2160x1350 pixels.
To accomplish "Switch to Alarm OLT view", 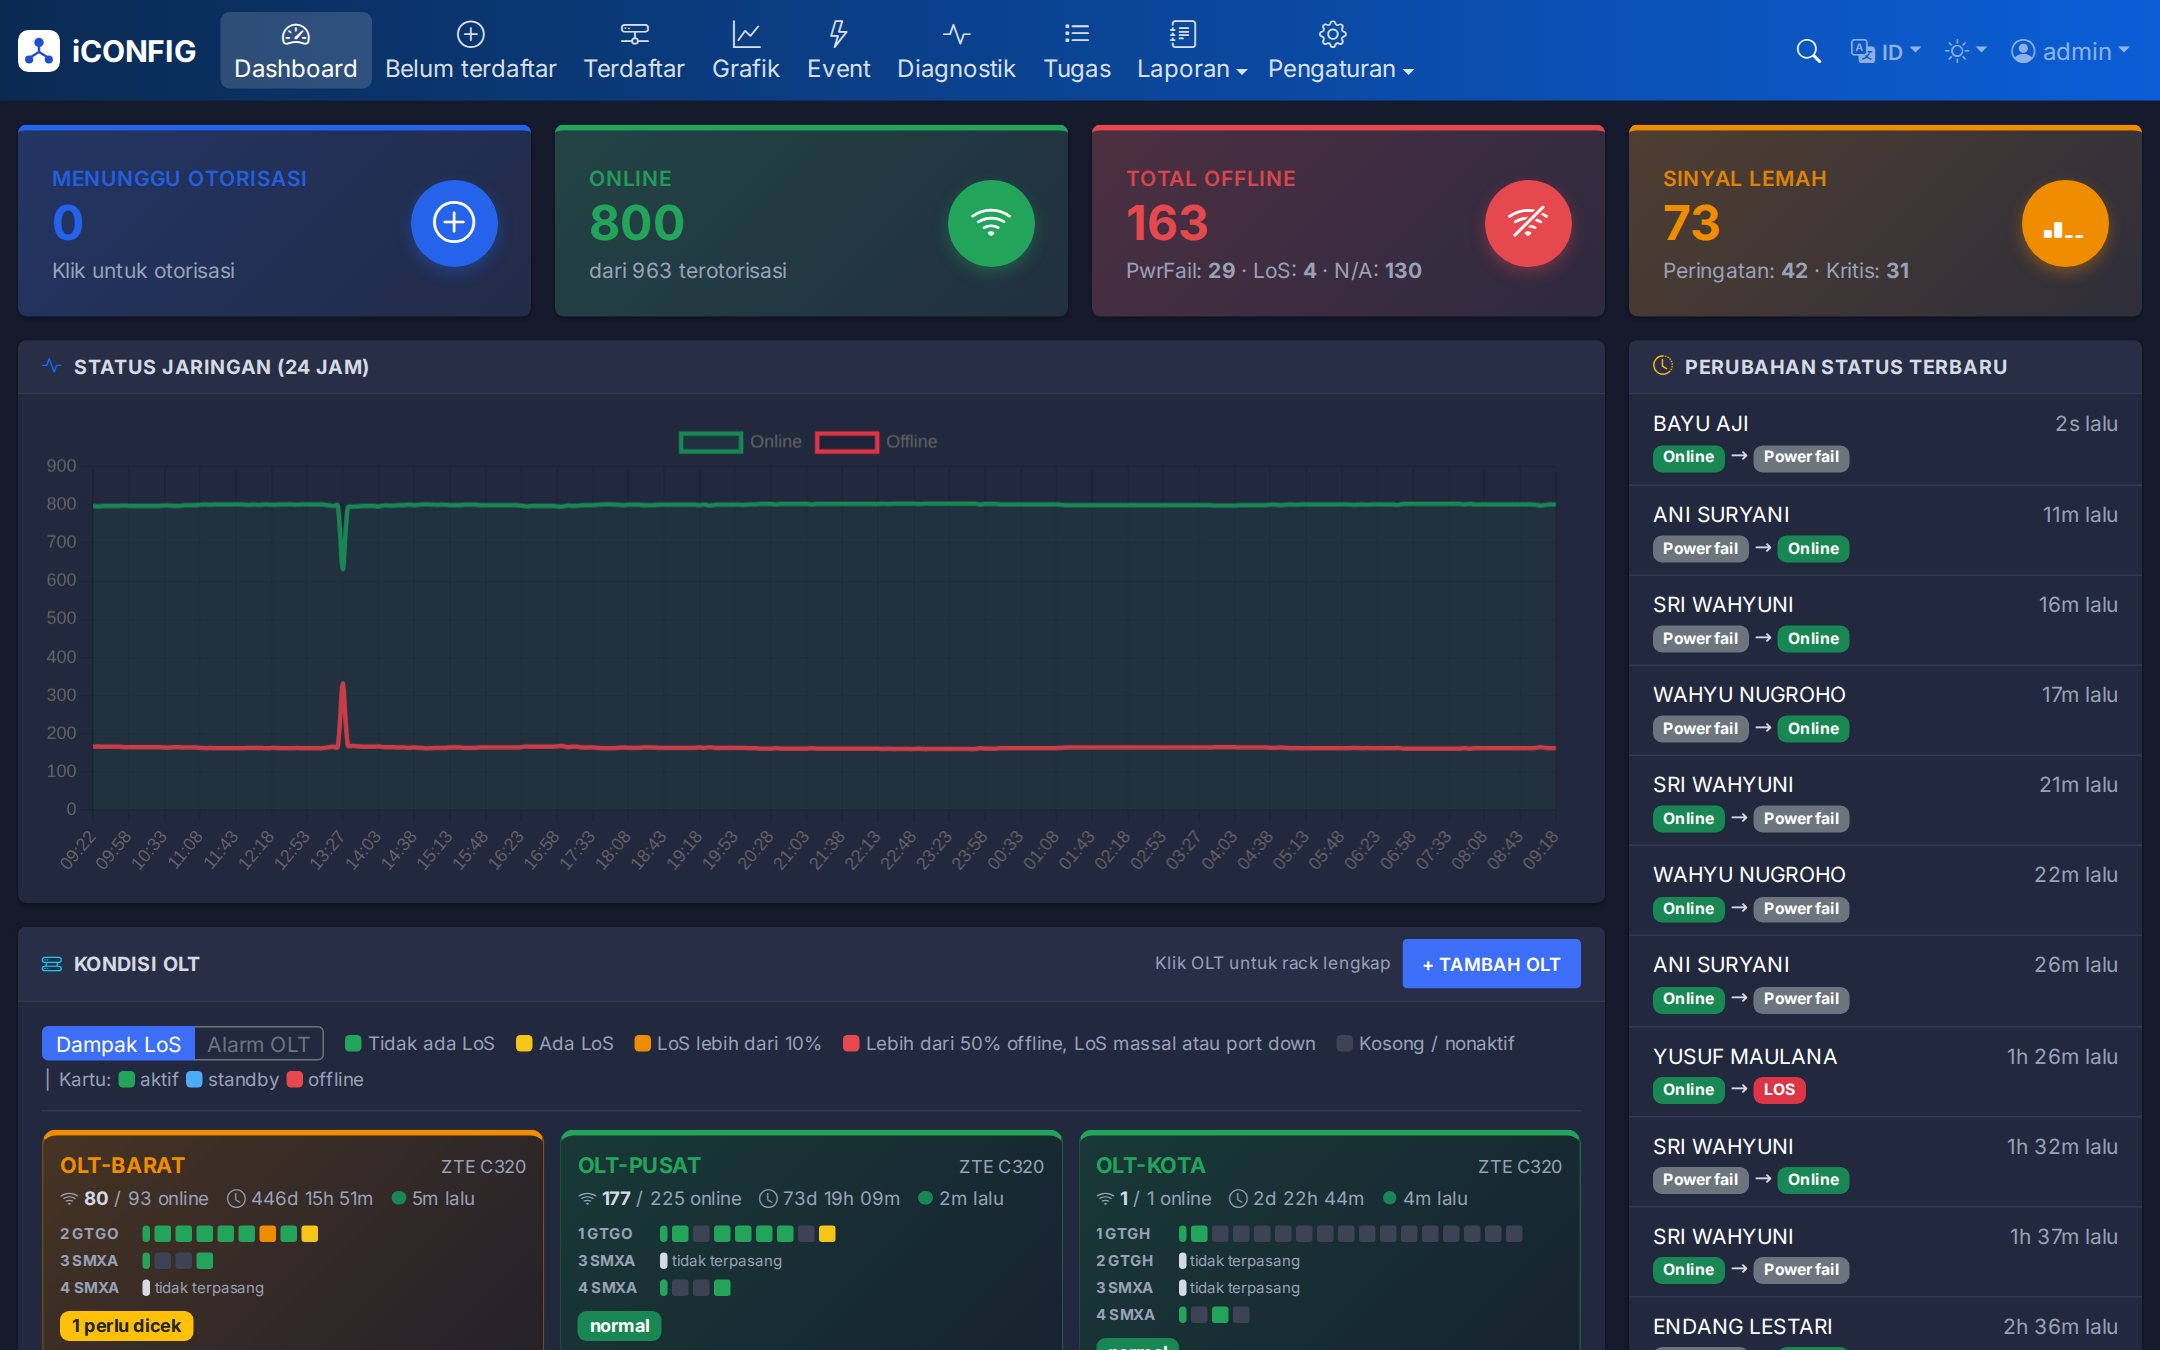I will (x=258, y=1044).
